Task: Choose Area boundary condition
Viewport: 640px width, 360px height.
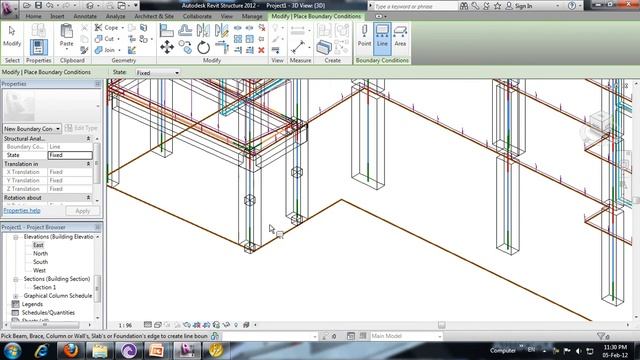Action: pos(400,35)
